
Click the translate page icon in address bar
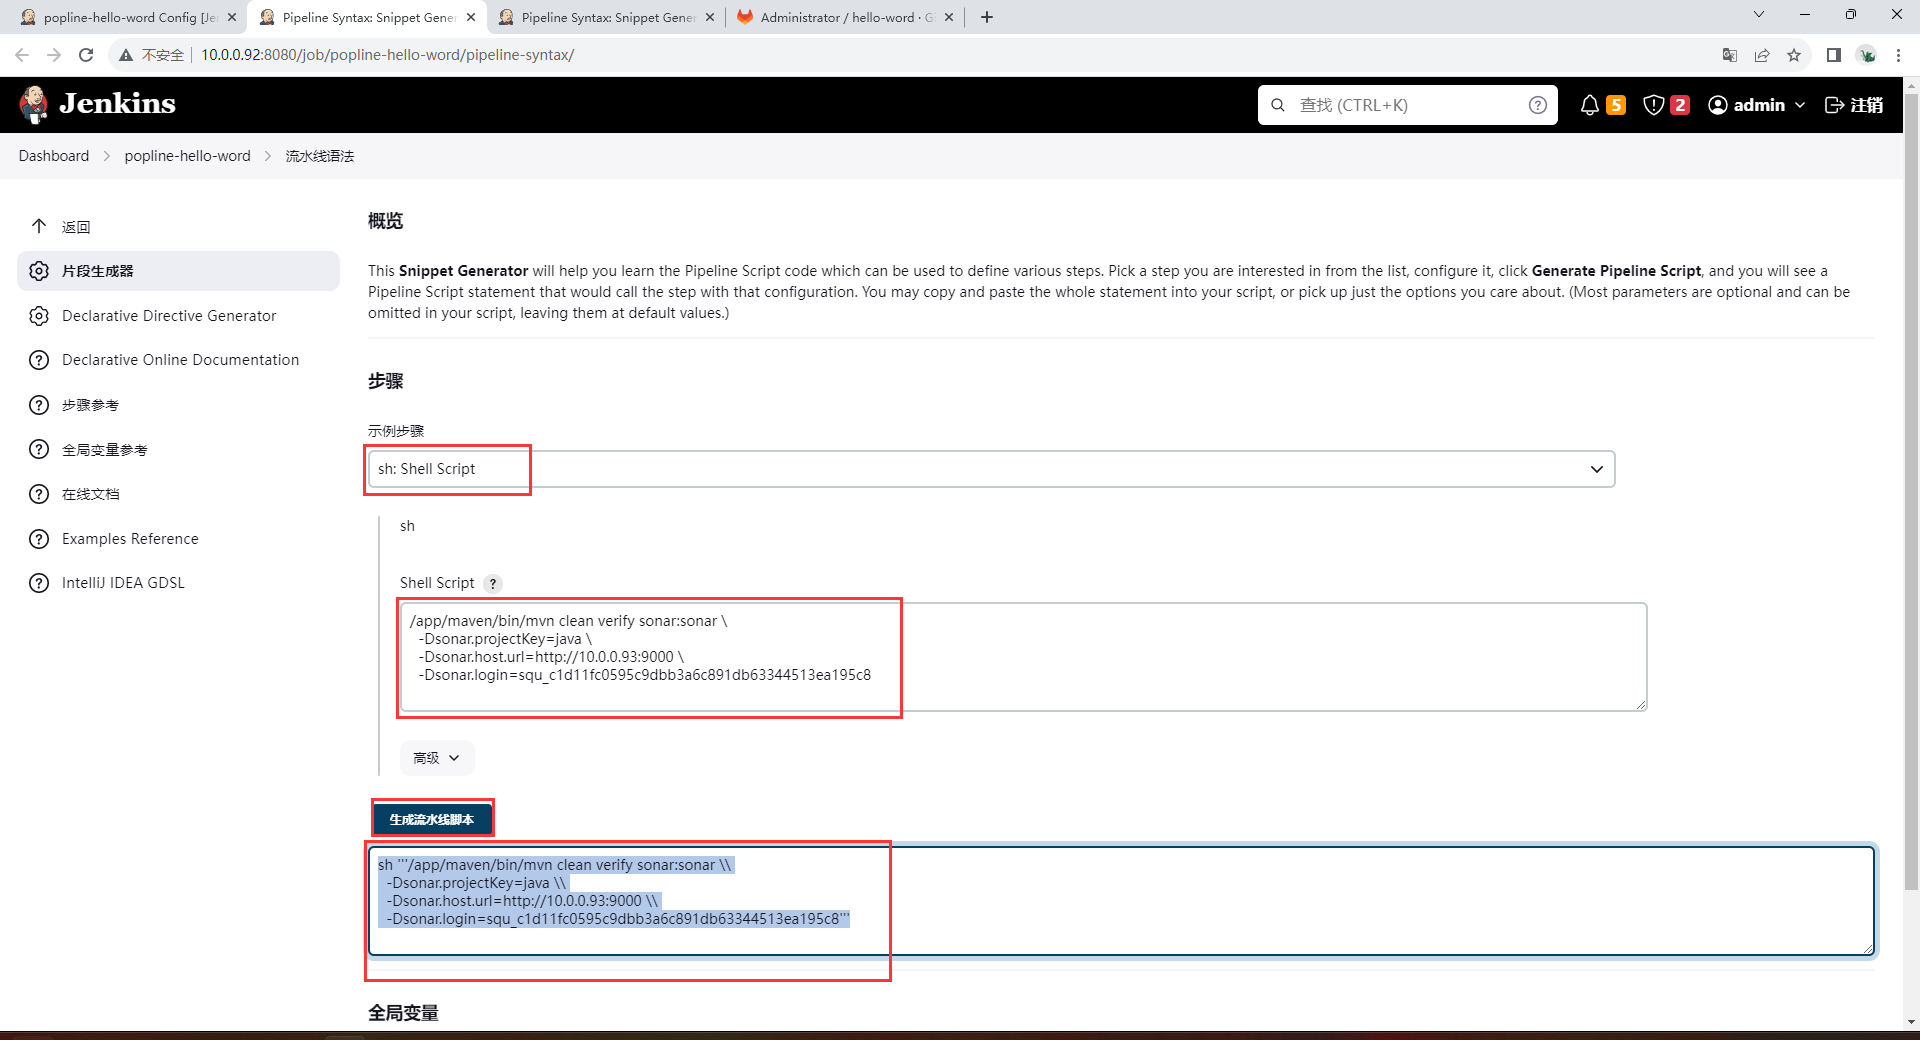(x=1729, y=55)
